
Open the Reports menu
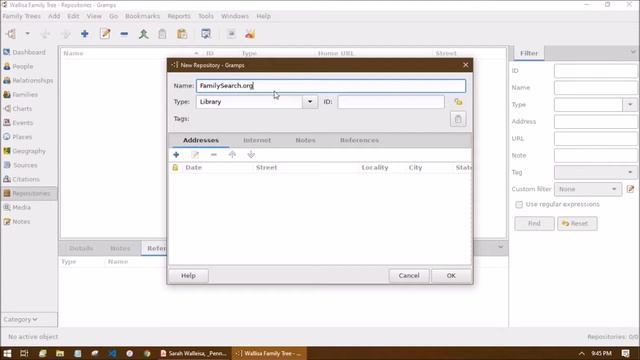179,16
